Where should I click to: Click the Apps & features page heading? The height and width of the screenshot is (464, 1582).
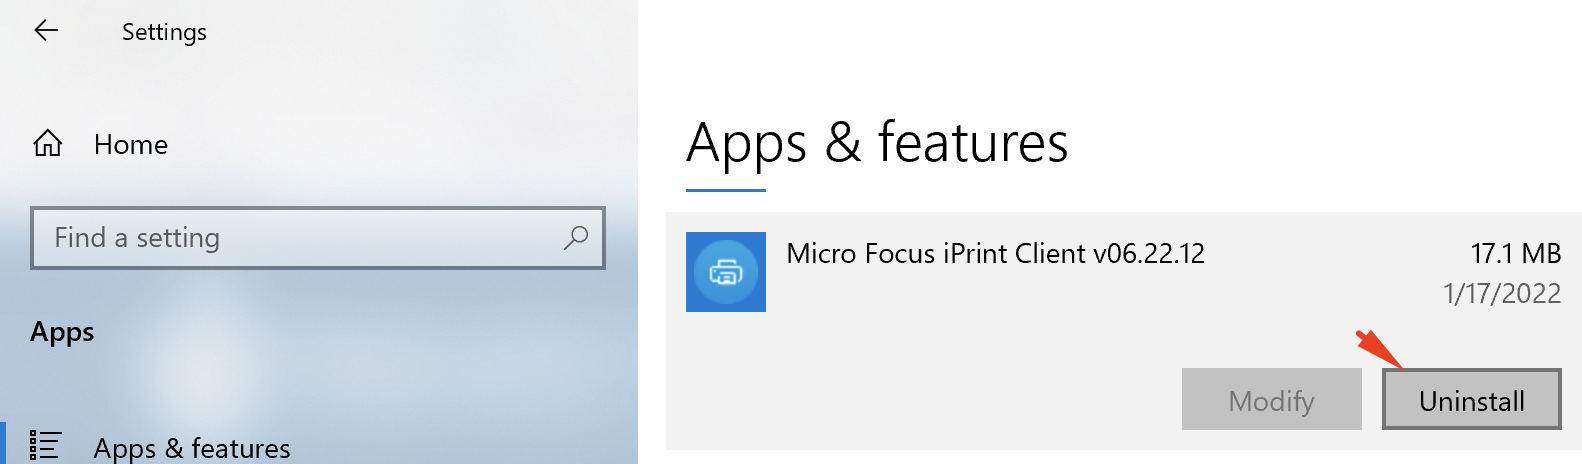click(877, 142)
